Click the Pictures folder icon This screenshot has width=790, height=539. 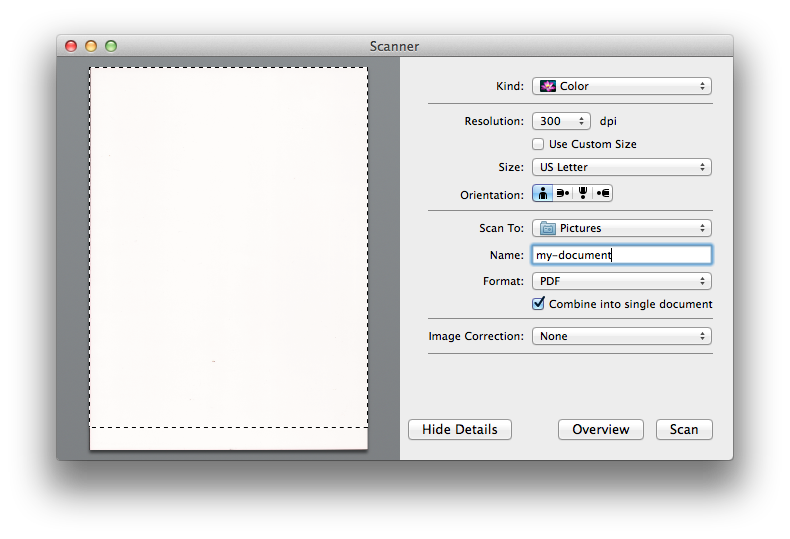[548, 228]
